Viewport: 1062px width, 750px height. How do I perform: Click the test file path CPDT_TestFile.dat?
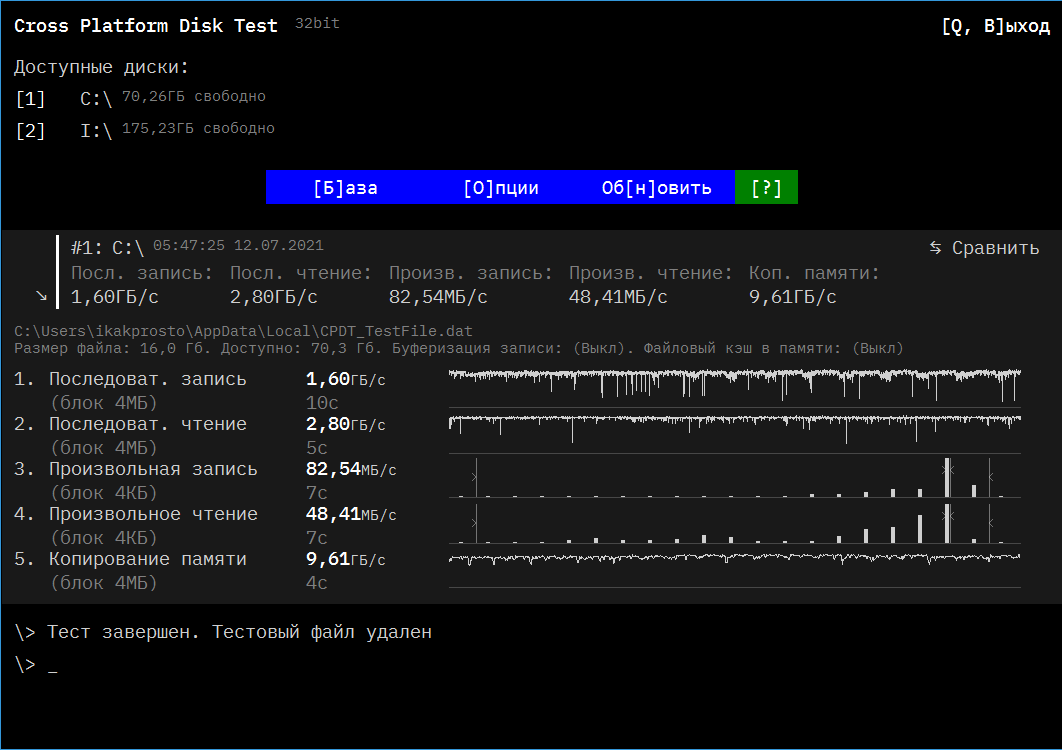point(243,331)
